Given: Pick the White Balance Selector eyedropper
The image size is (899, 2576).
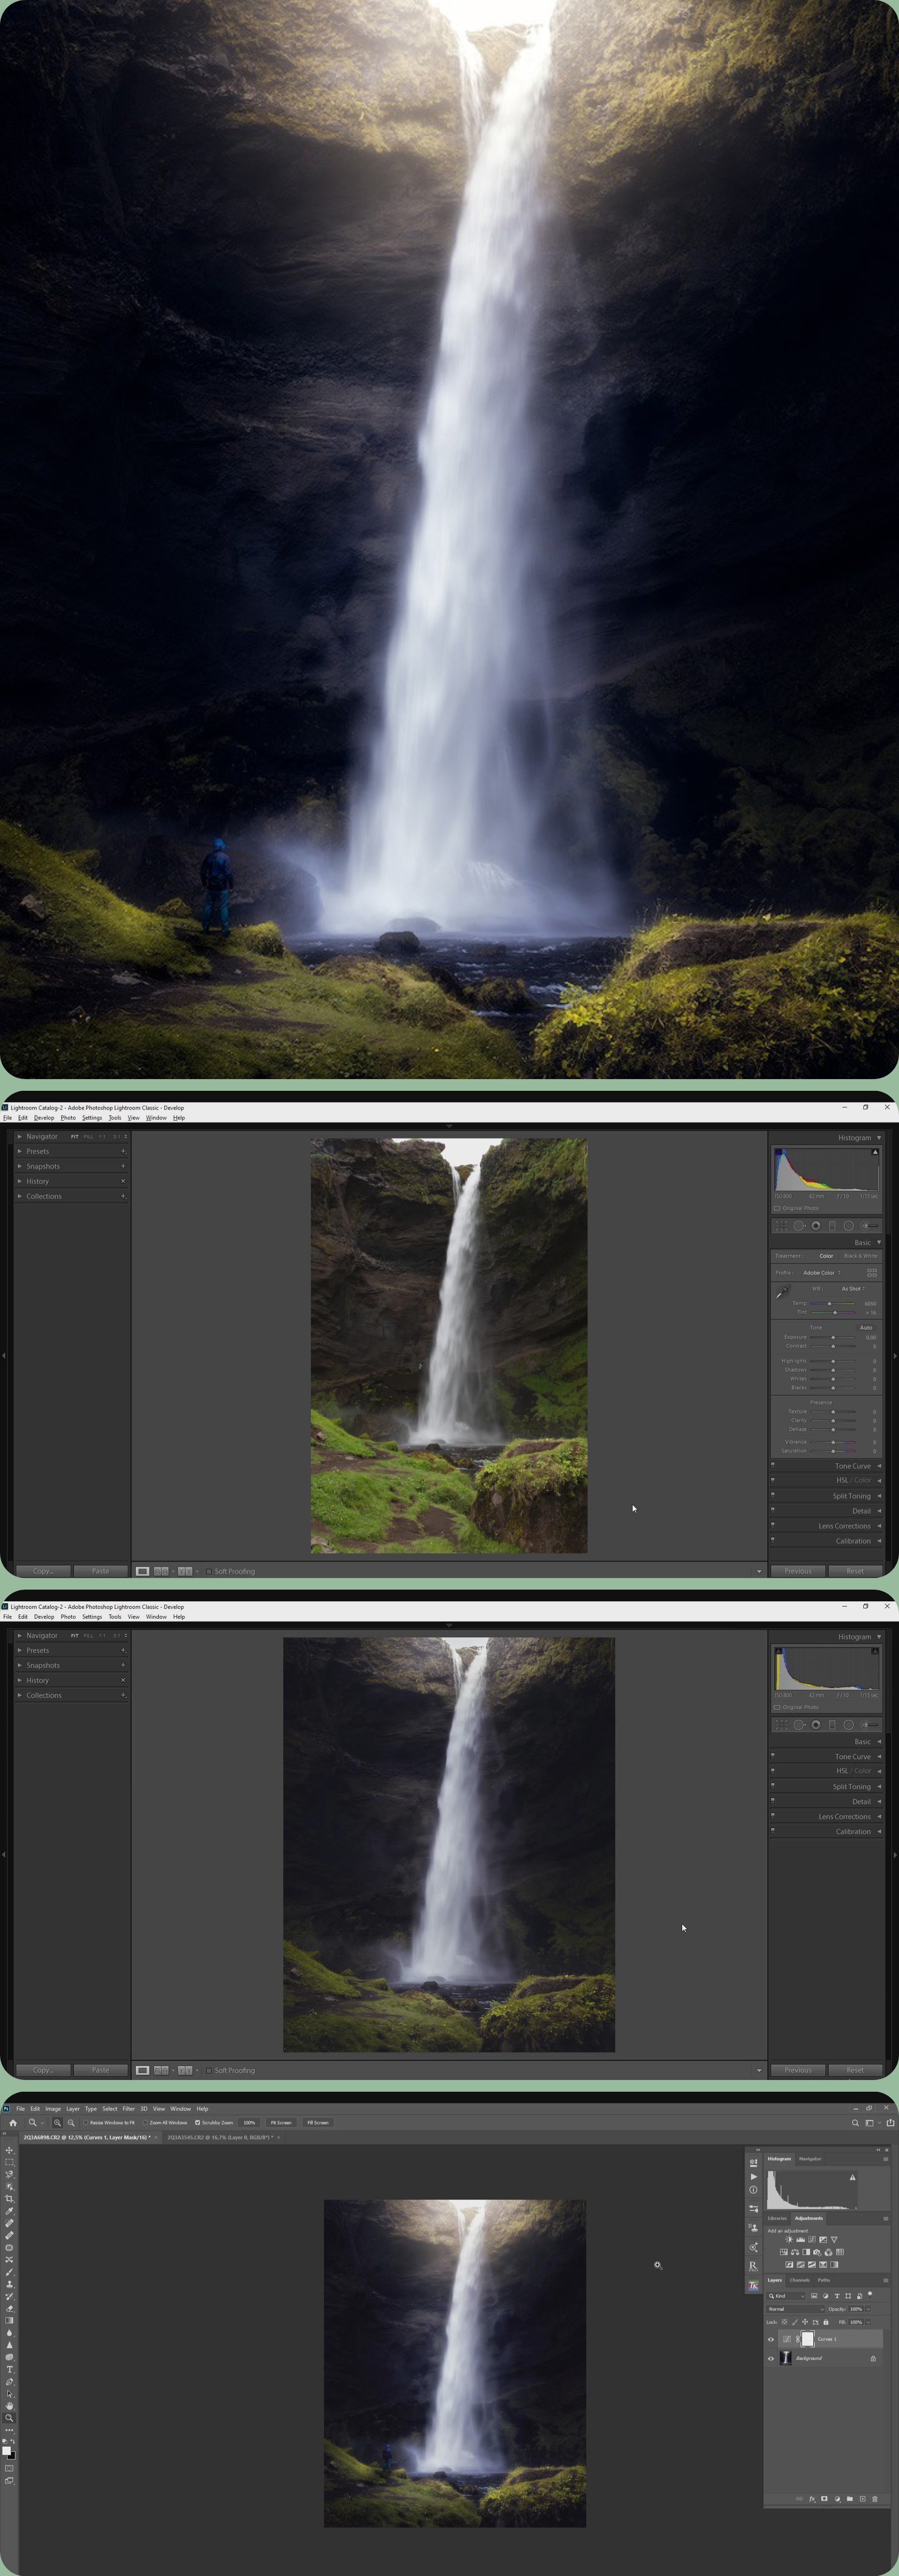Looking at the screenshot, I should (782, 1292).
